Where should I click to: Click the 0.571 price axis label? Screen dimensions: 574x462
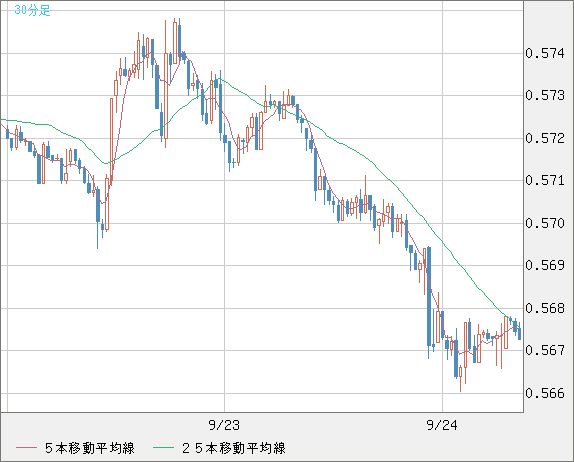click(545, 180)
